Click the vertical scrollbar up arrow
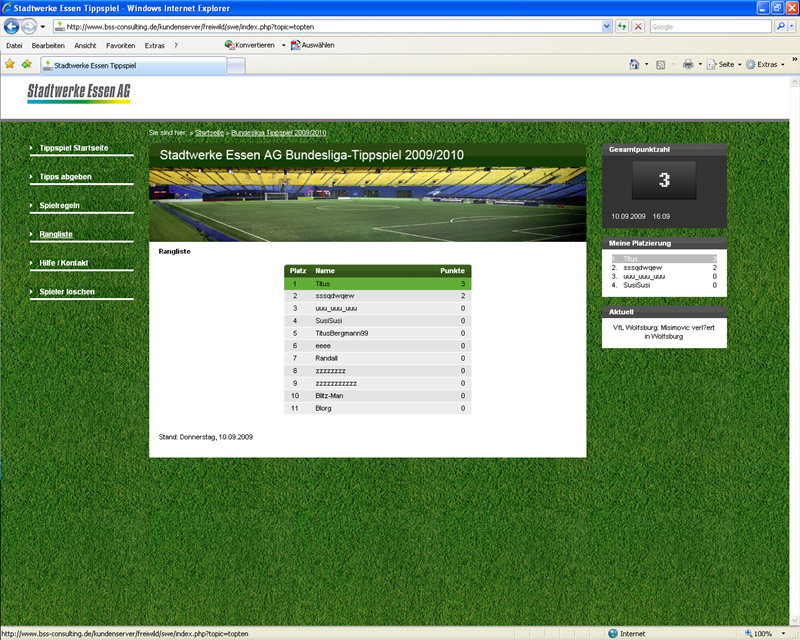 [x=794, y=82]
